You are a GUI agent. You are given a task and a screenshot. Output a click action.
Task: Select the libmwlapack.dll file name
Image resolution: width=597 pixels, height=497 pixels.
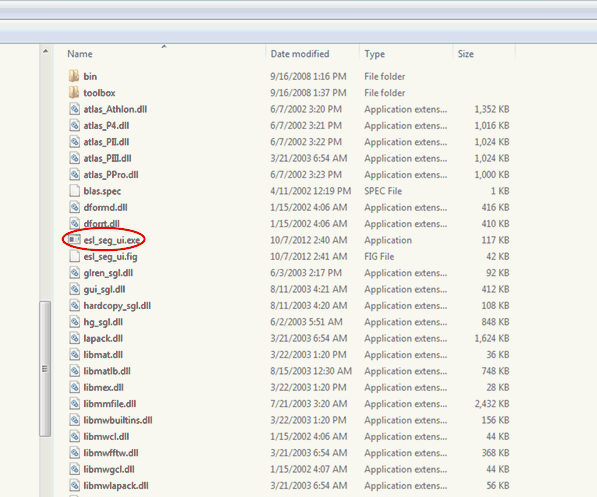[x=116, y=486]
